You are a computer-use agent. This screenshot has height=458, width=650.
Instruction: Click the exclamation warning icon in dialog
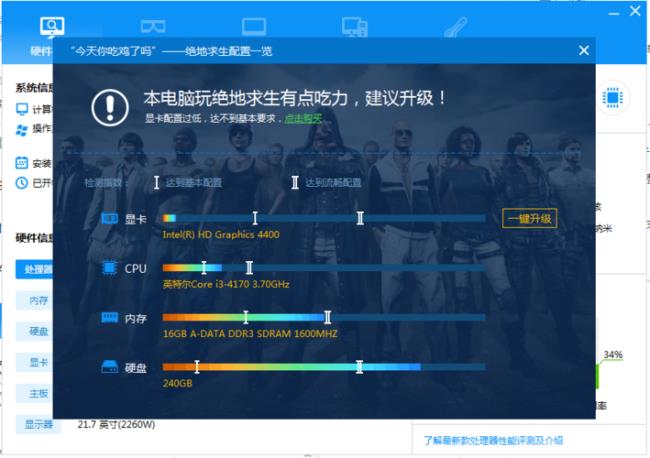coord(110,108)
